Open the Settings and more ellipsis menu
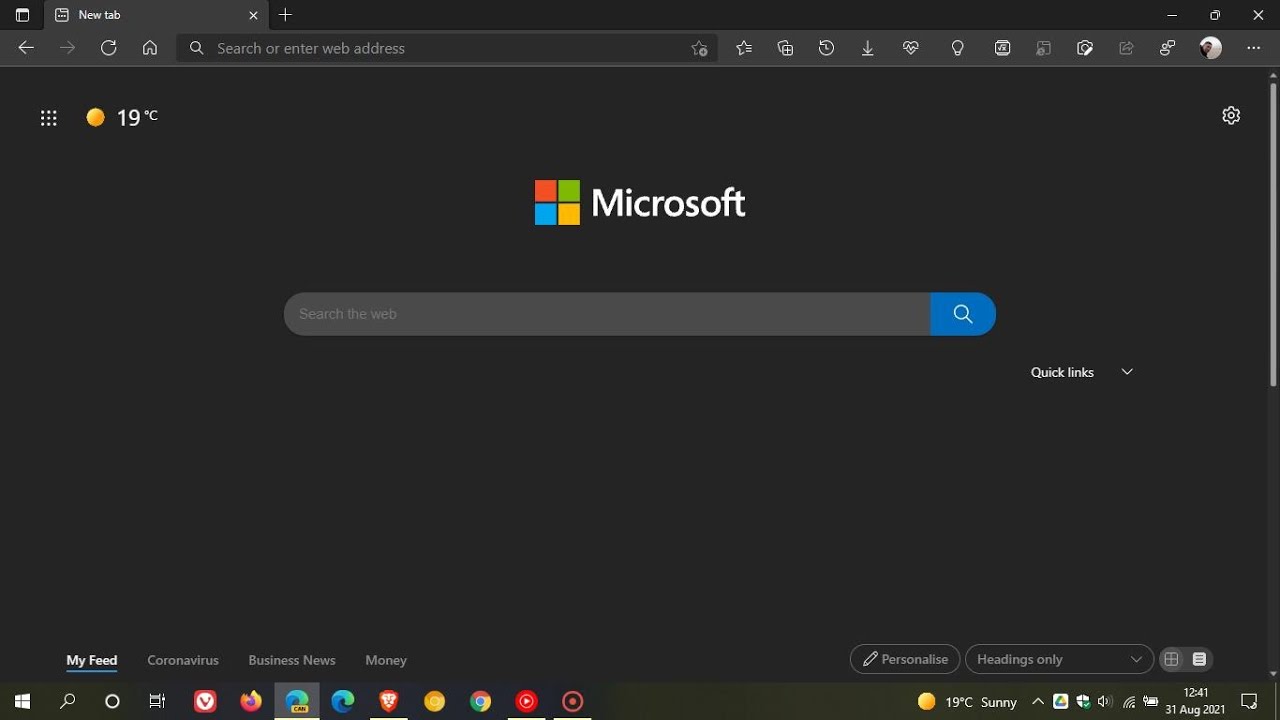The height and width of the screenshot is (720, 1280). 1254,48
